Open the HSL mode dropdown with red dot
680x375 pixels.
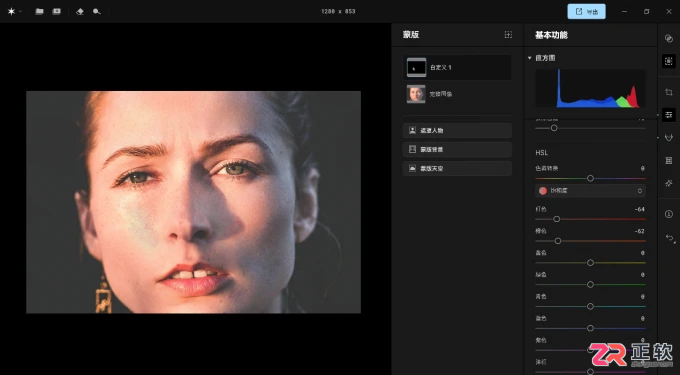[x=590, y=191]
